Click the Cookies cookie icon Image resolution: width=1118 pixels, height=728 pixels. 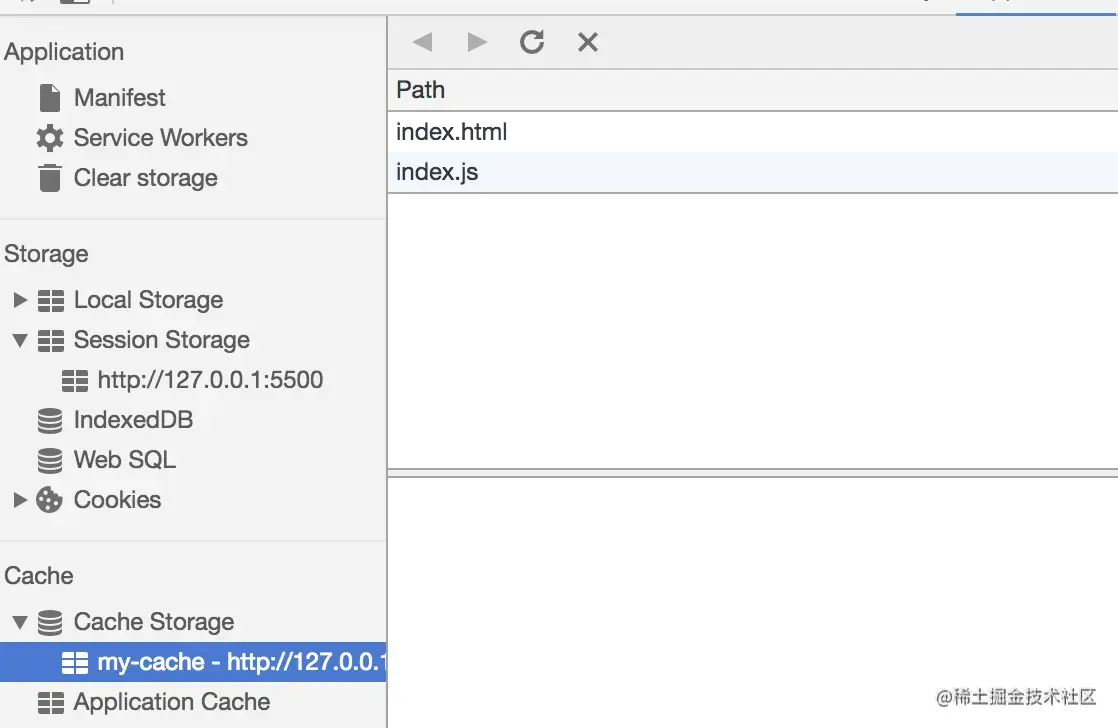click(x=49, y=500)
